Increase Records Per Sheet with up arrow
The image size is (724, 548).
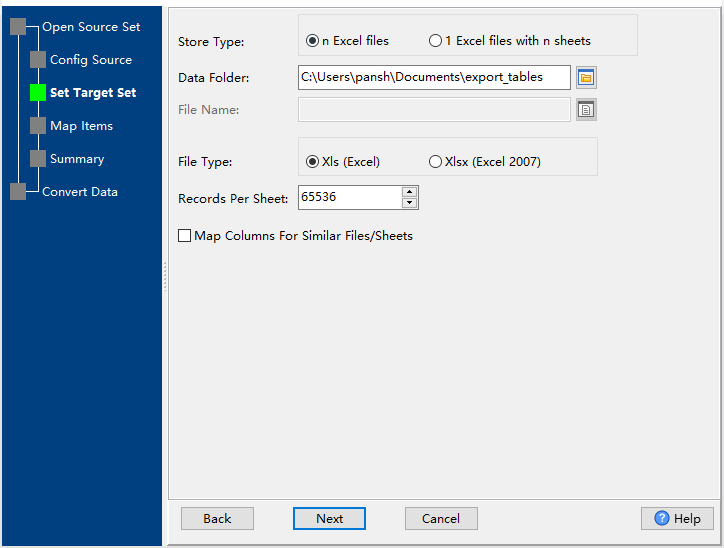point(410,192)
